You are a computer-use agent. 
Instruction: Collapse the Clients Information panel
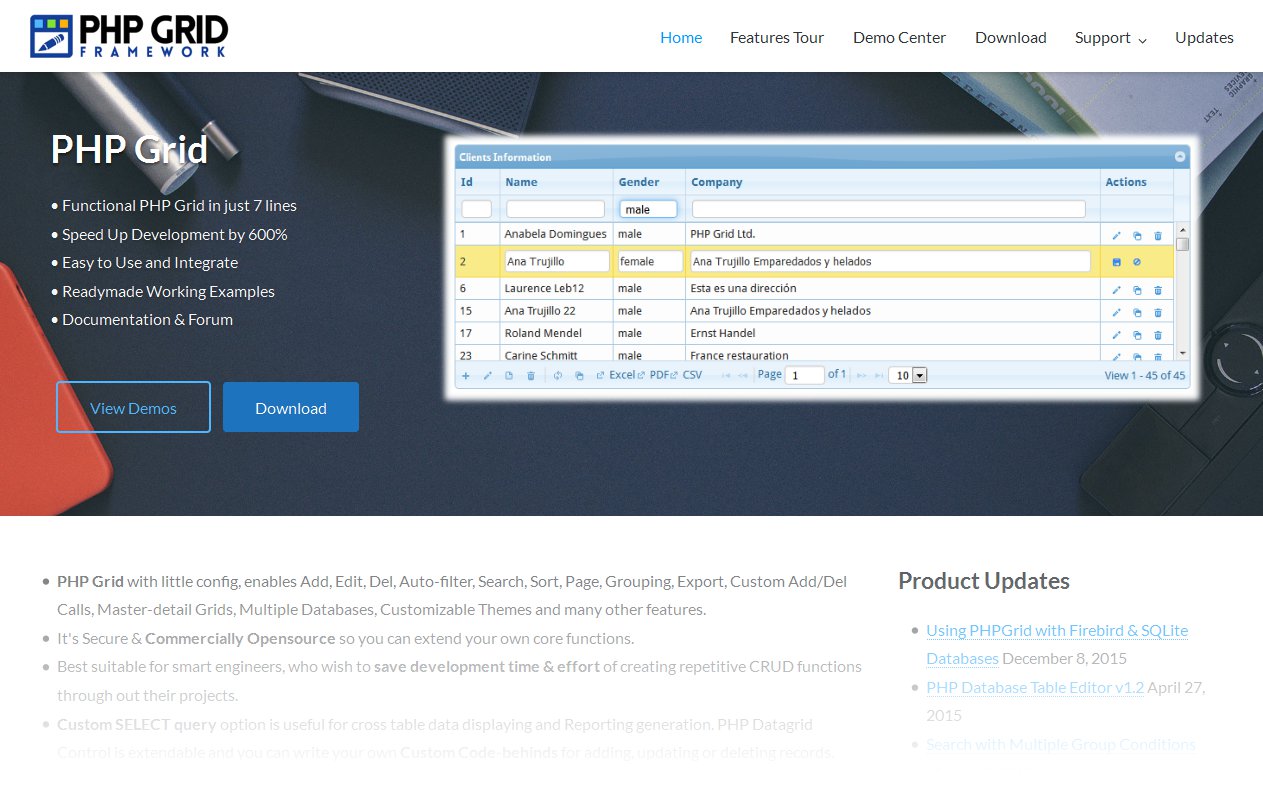tap(1178, 157)
